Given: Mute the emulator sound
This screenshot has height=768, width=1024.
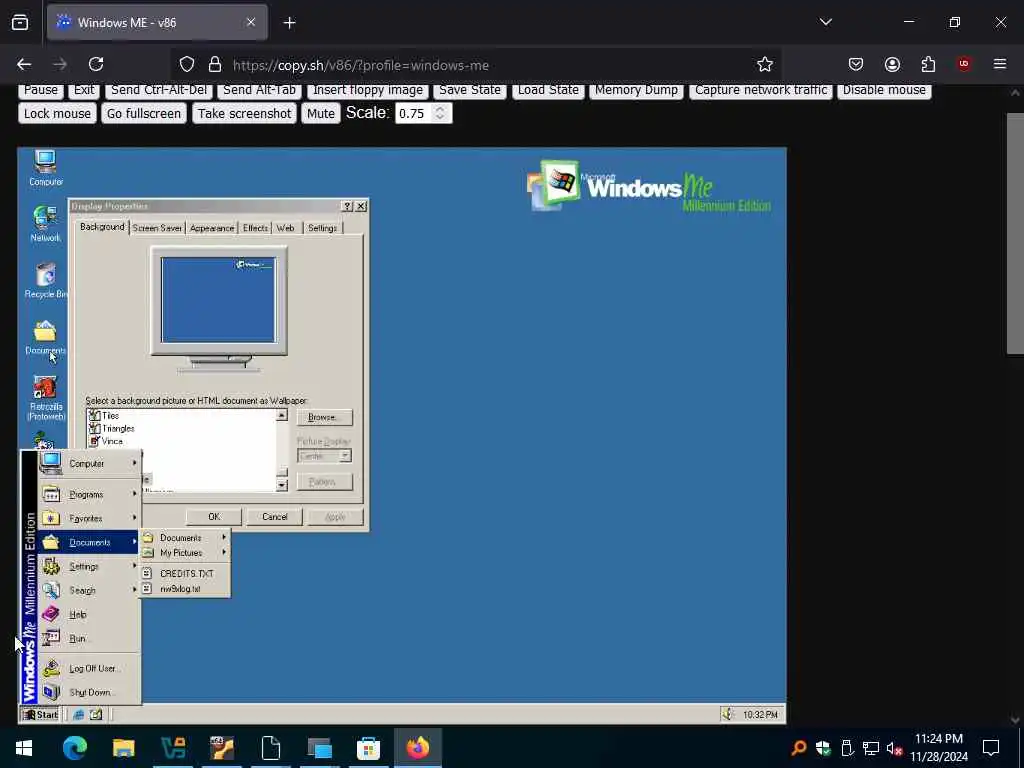Looking at the screenshot, I should pyautogui.click(x=321, y=114).
